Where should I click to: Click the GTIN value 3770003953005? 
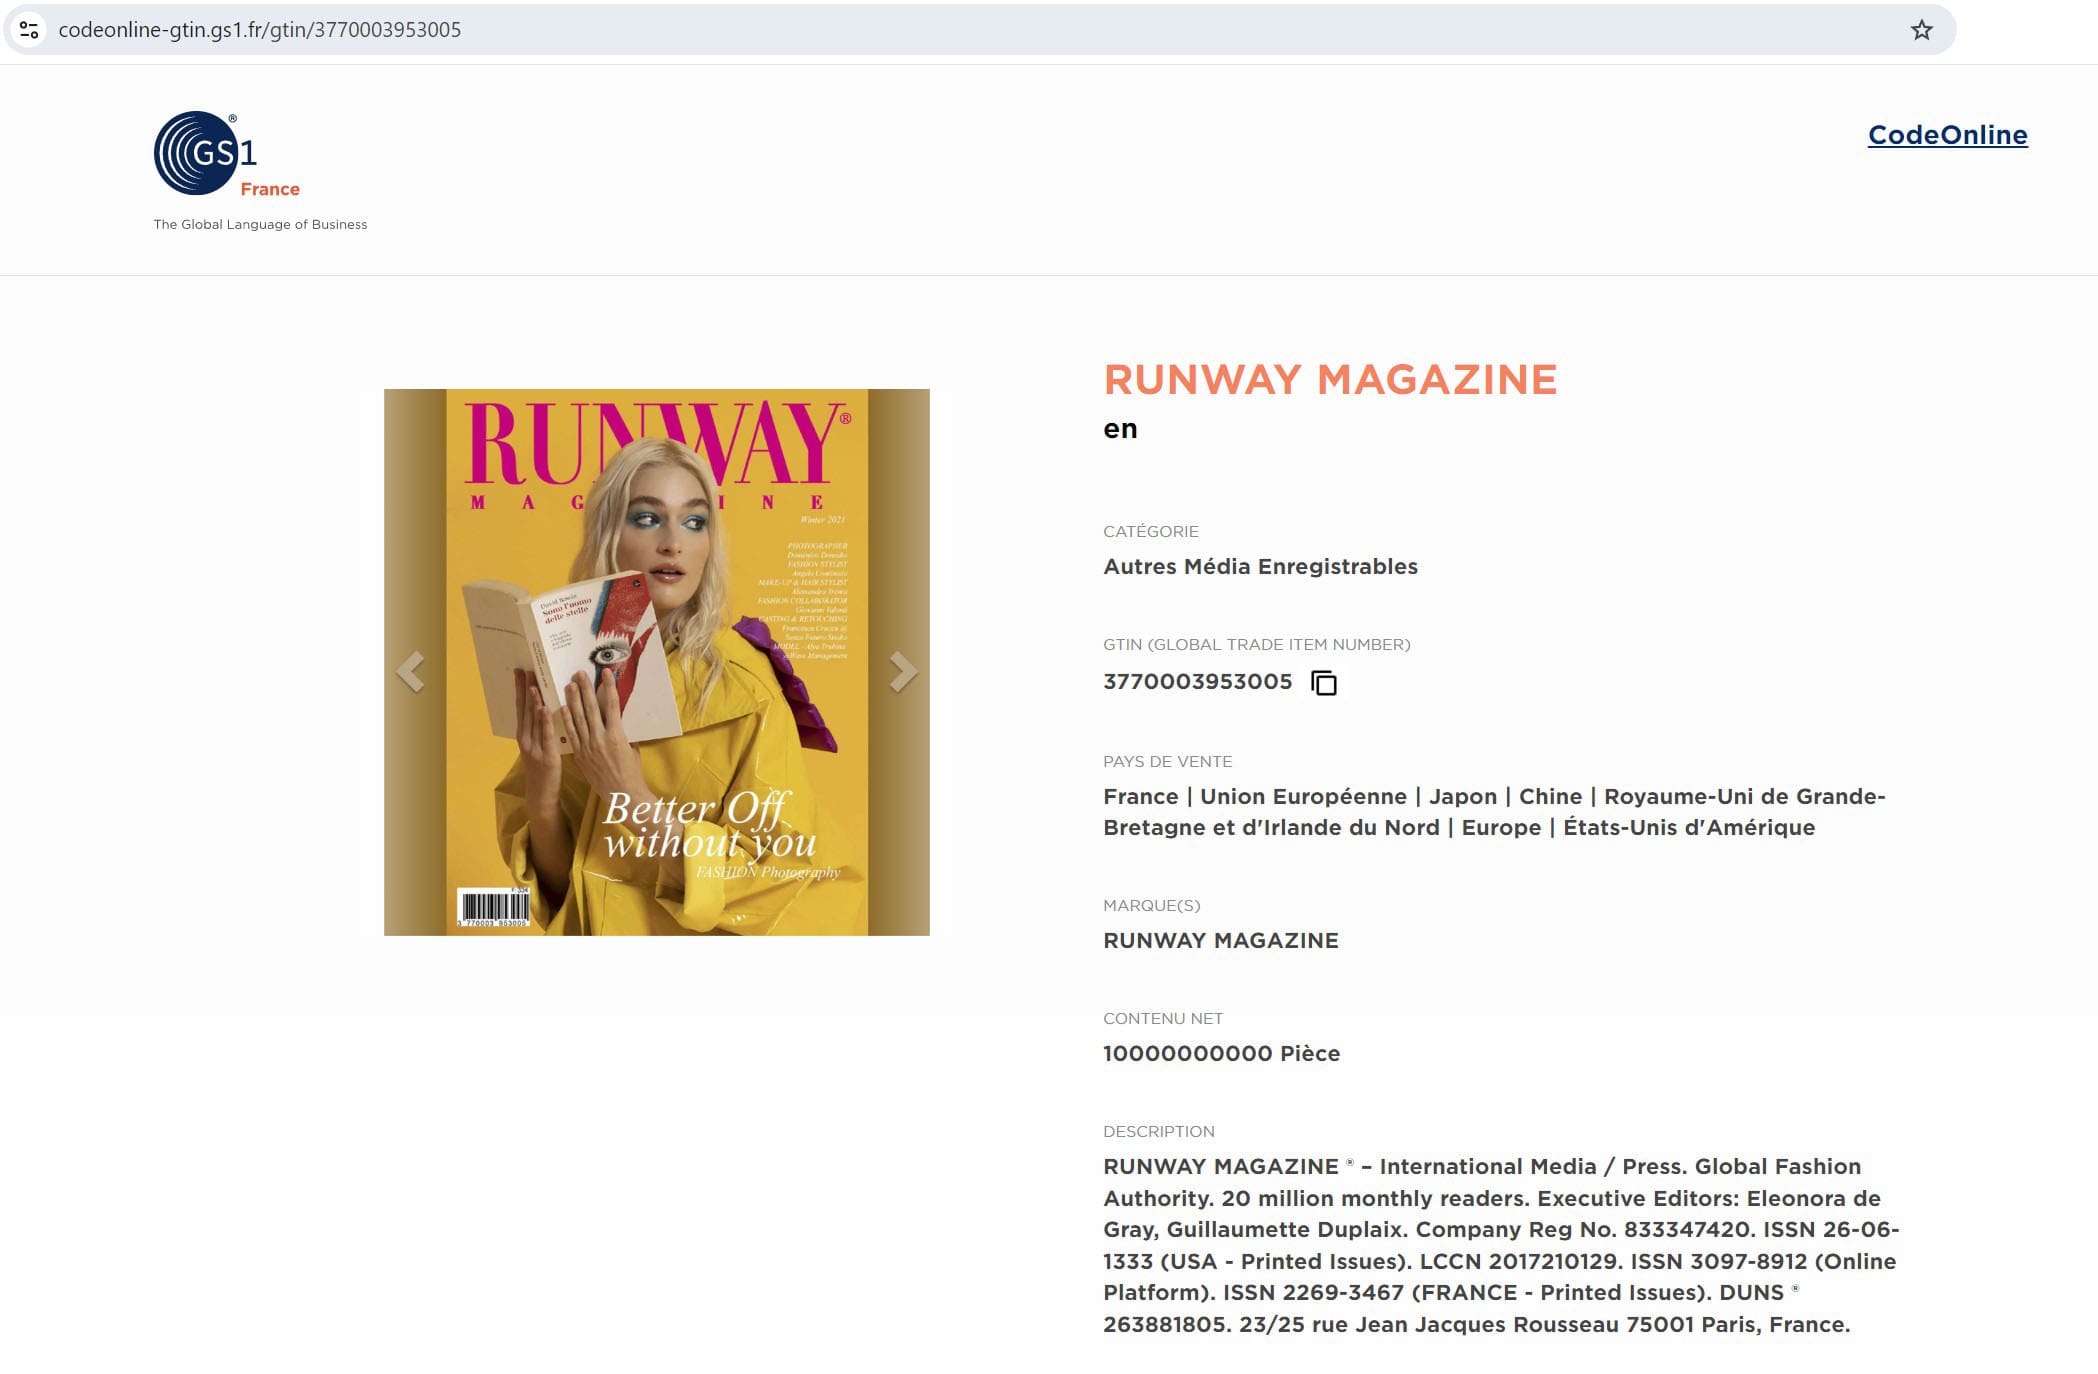[x=1197, y=682]
